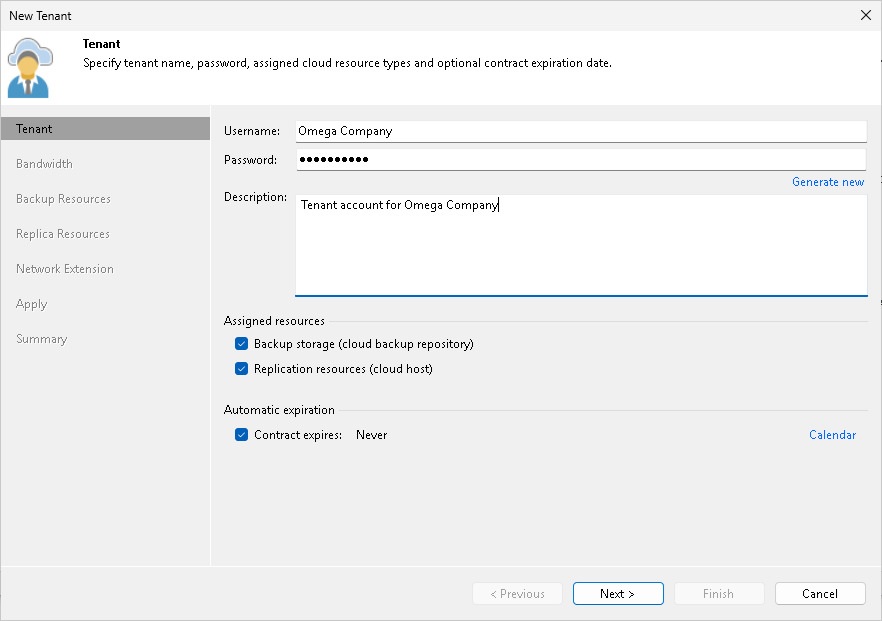Click the Previous navigation button

pyautogui.click(x=517, y=593)
